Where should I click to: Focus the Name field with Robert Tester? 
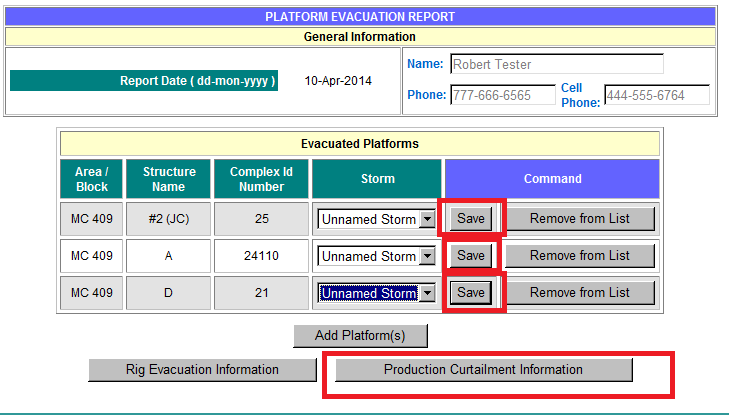[556, 64]
